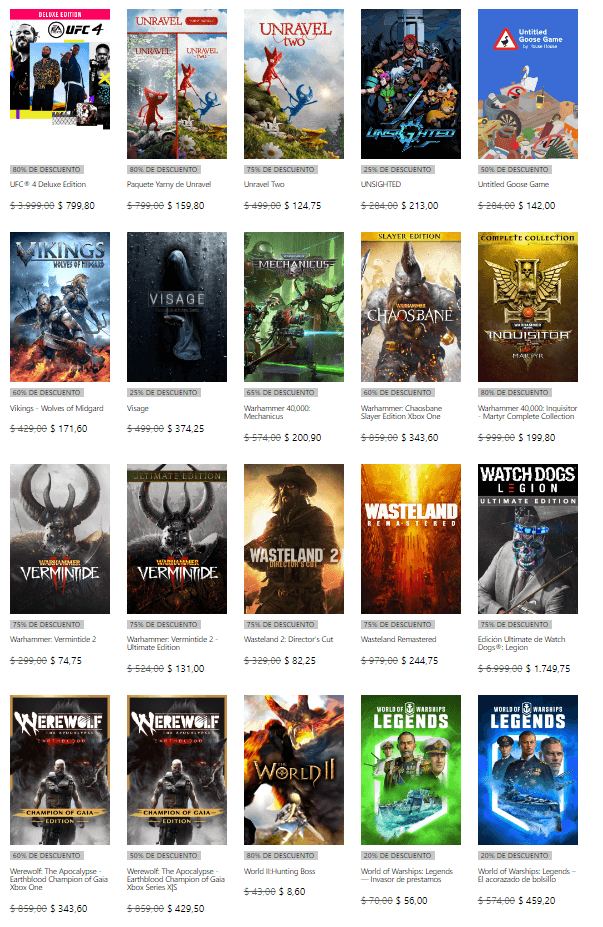Open the Wasteland 2 Director's Cut cover
This screenshot has width=603, height=927.
point(293,539)
